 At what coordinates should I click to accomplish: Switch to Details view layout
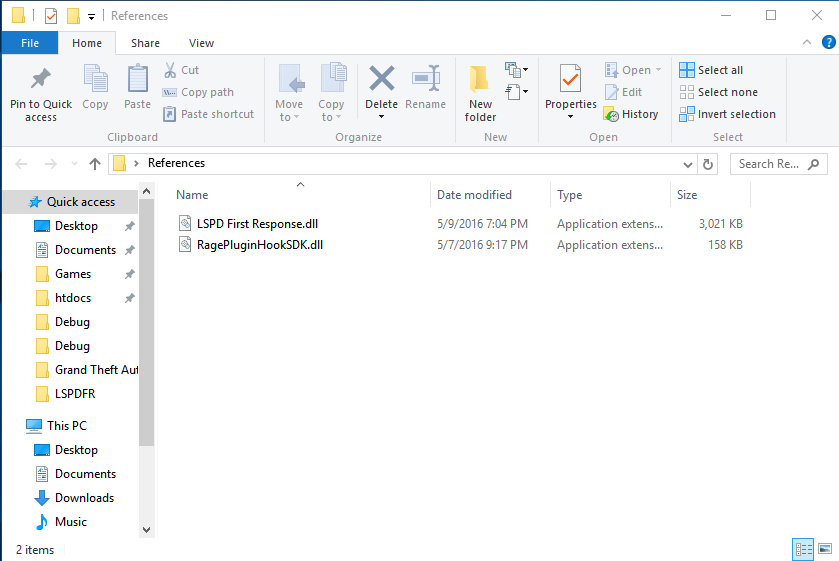click(x=803, y=549)
